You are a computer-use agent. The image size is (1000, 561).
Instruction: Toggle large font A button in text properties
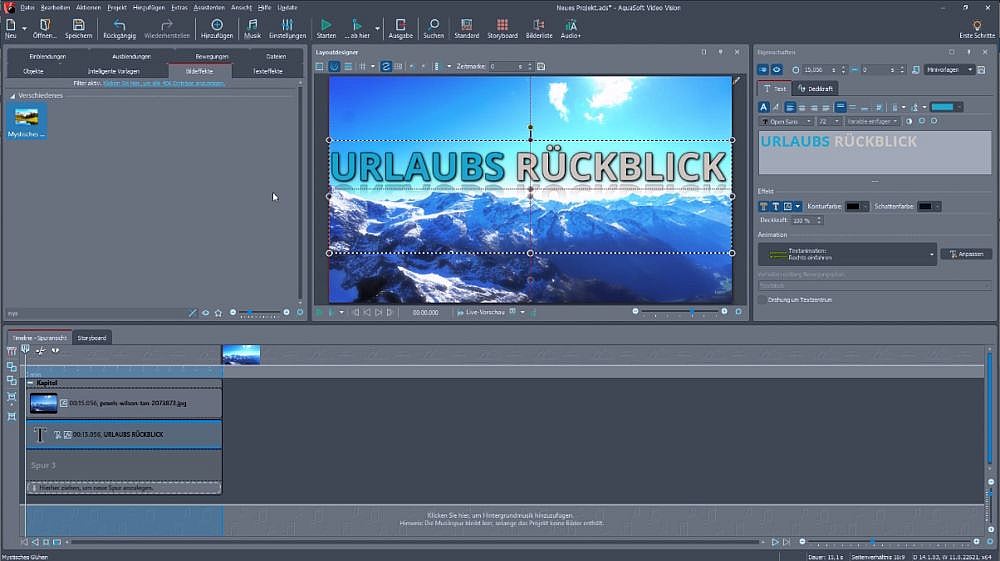[x=764, y=107]
